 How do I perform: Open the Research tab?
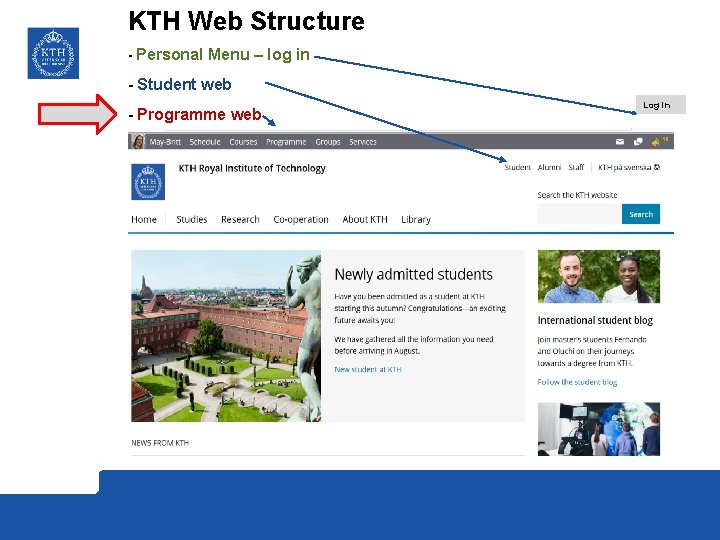[x=240, y=219]
